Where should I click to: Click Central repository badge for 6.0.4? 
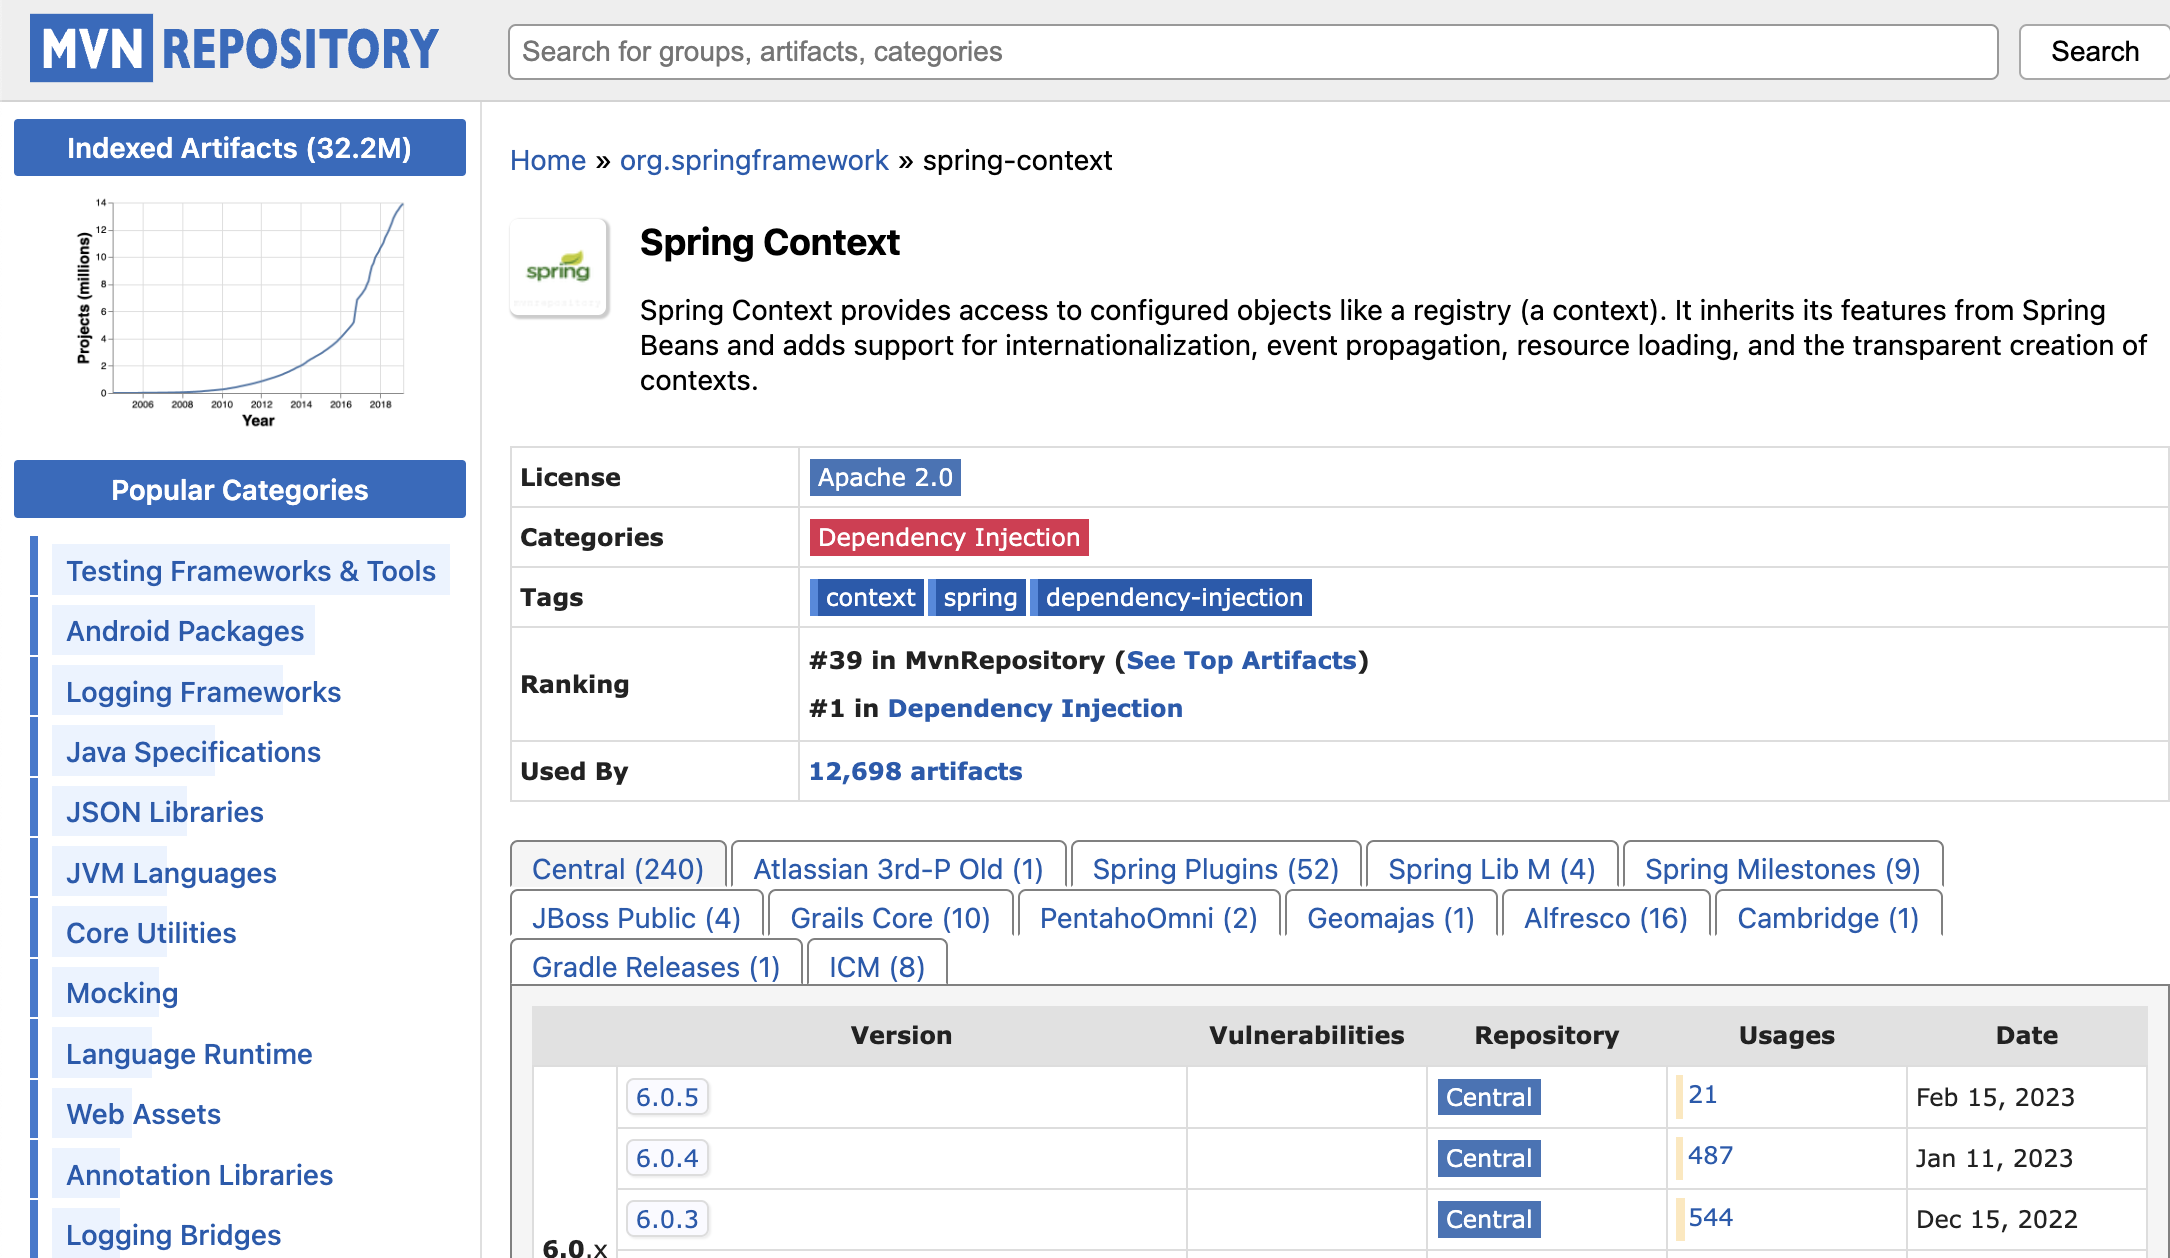[1488, 1158]
